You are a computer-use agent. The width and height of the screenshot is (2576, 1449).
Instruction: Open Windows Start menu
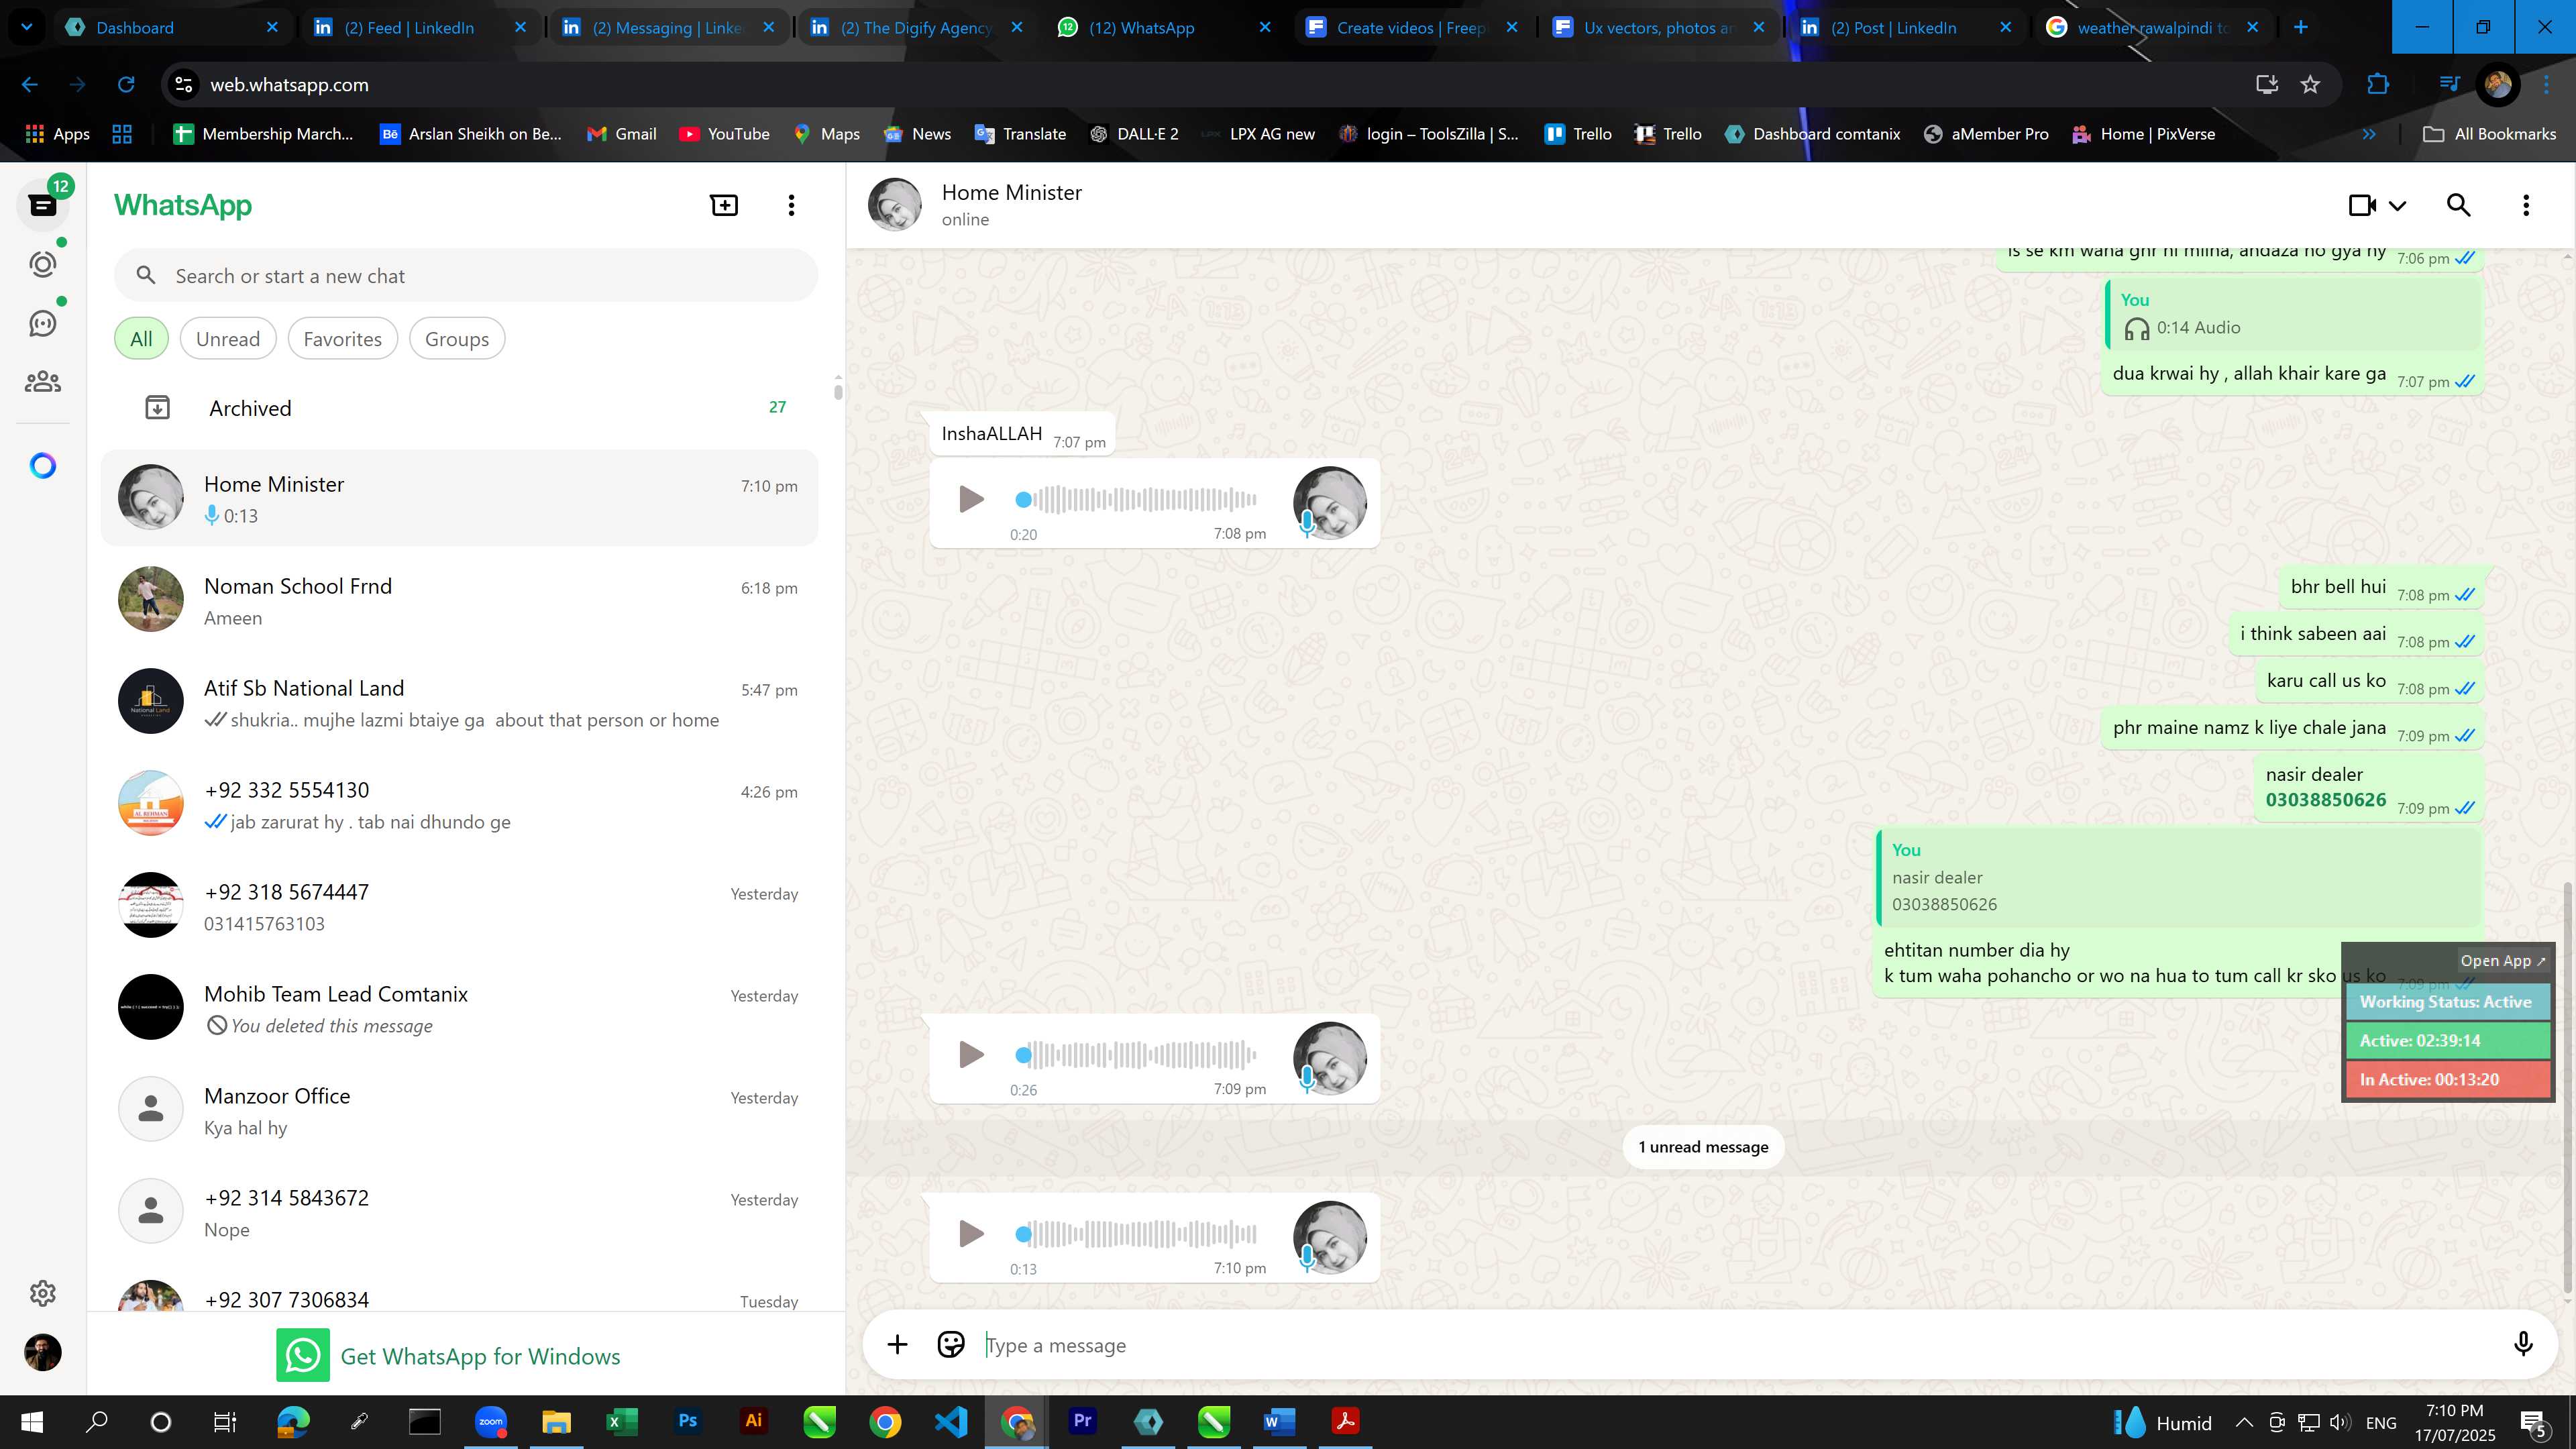pyautogui.click(x=32, y=1421)
